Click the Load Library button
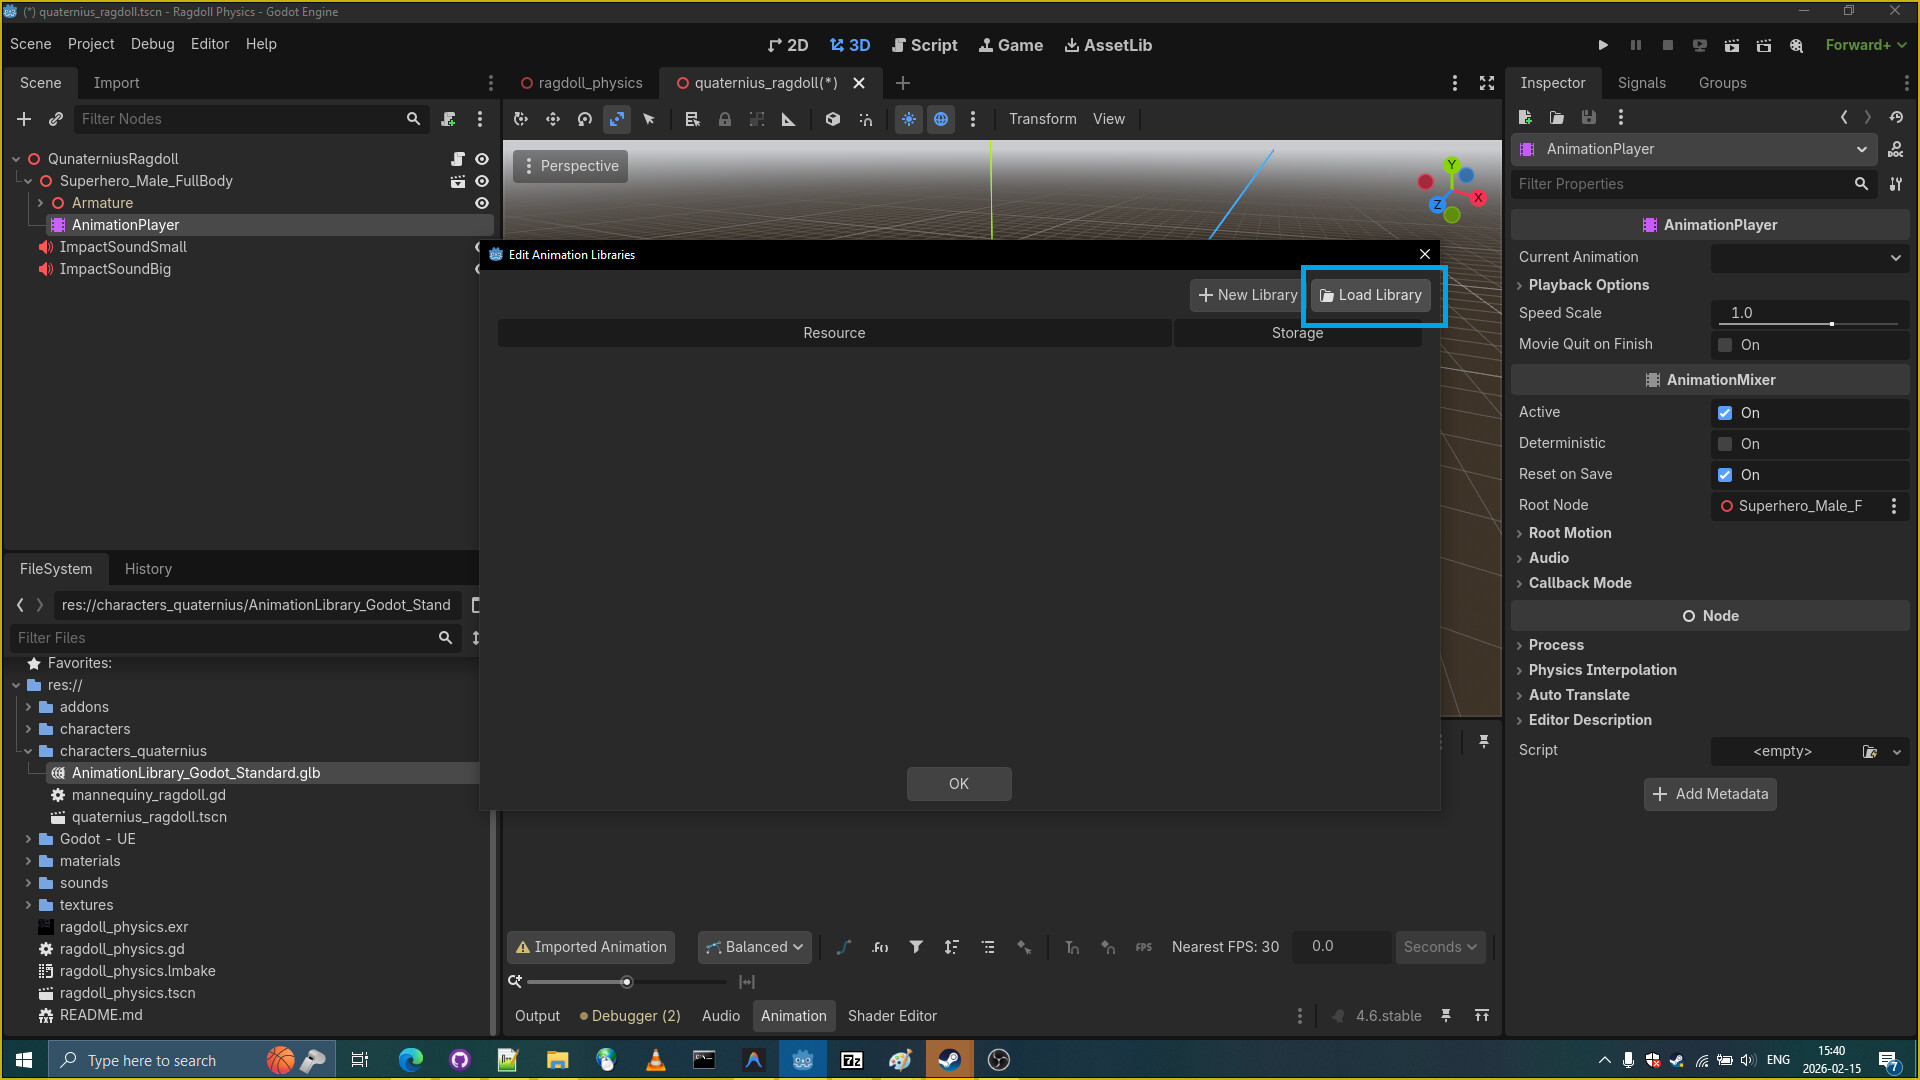 point(1370,295)
